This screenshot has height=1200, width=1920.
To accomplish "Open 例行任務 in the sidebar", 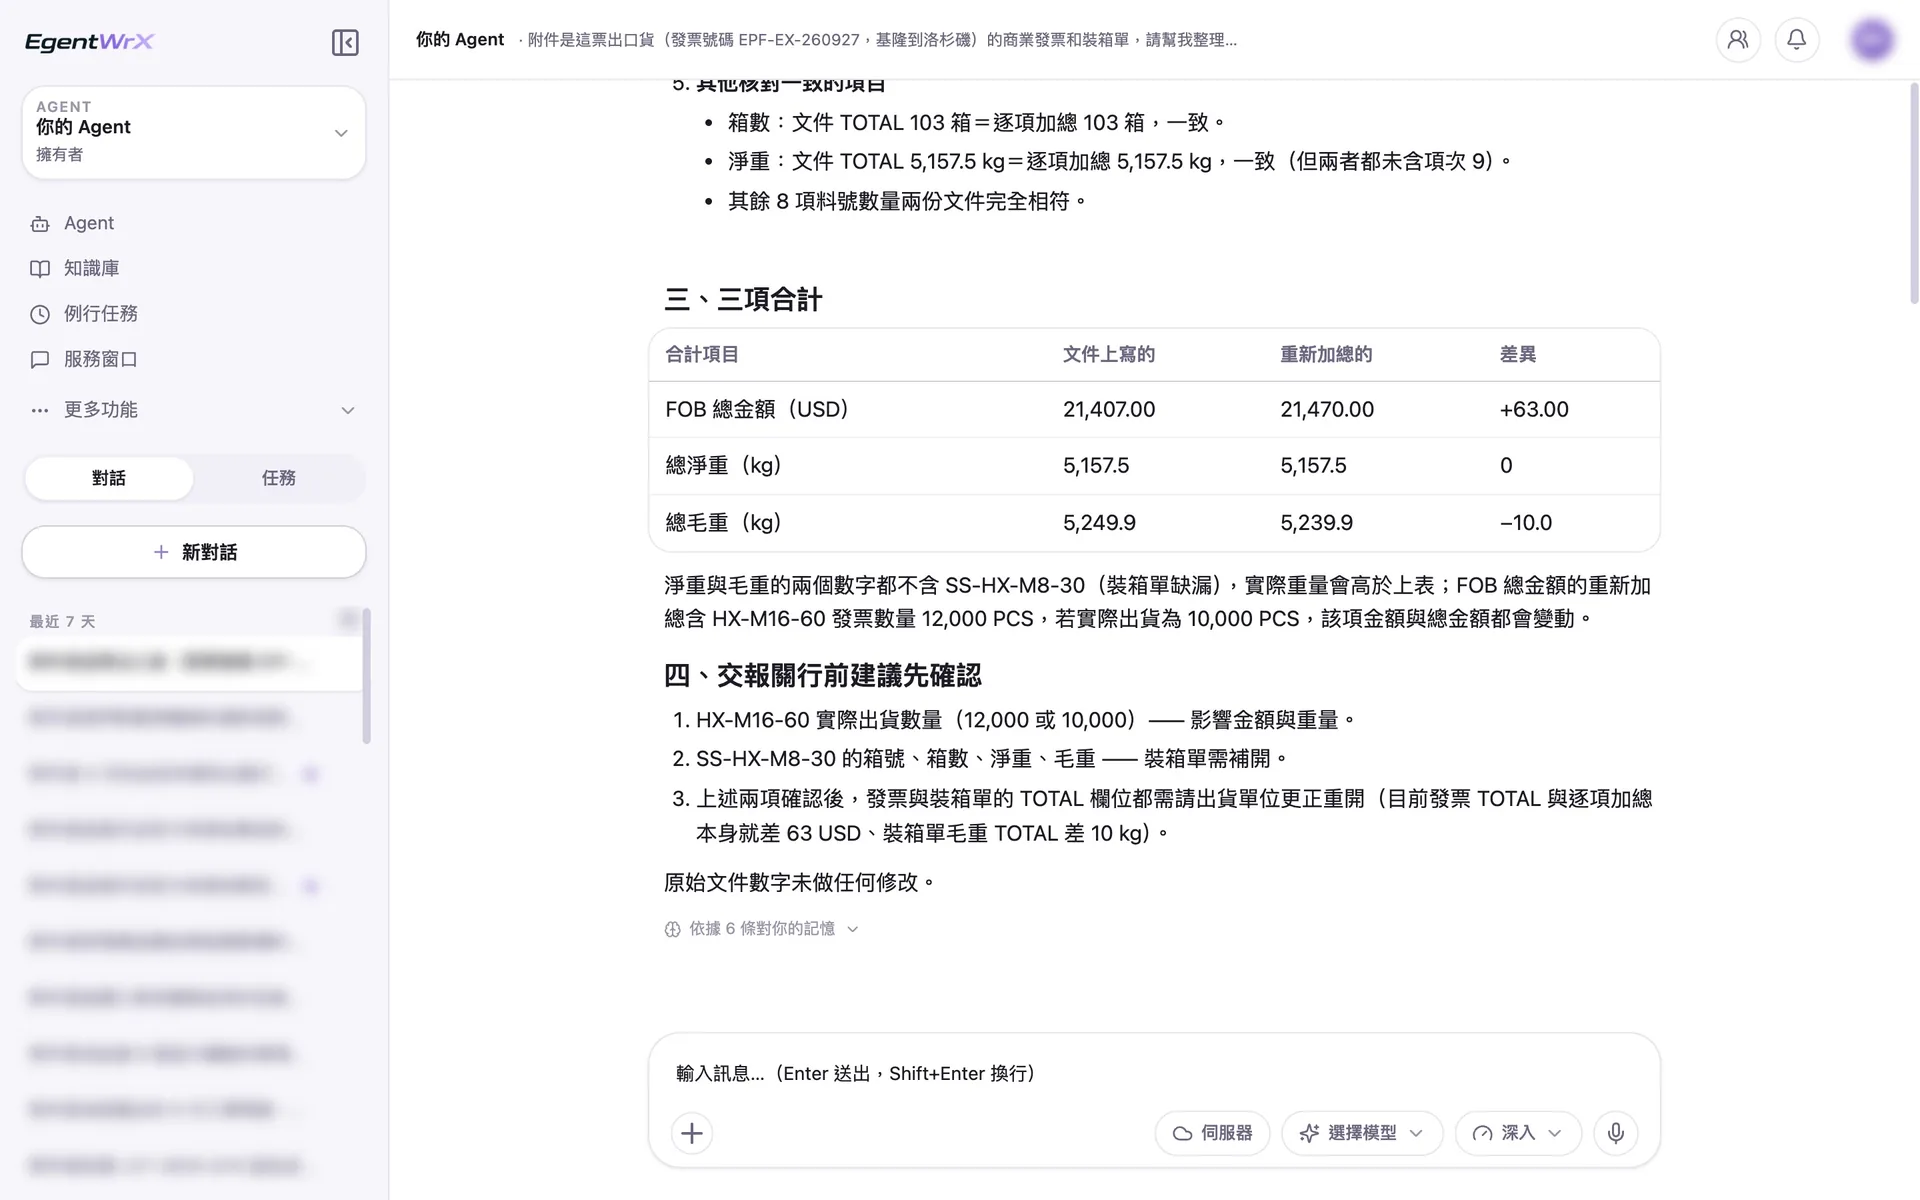I will coord(194,314).
